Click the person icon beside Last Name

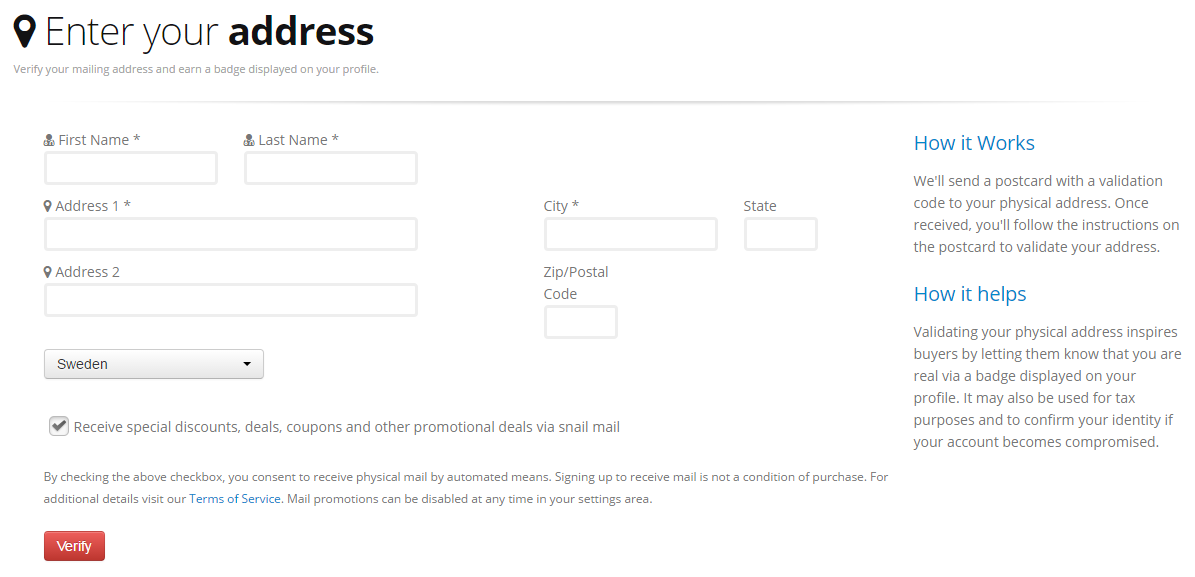[249, 141]
